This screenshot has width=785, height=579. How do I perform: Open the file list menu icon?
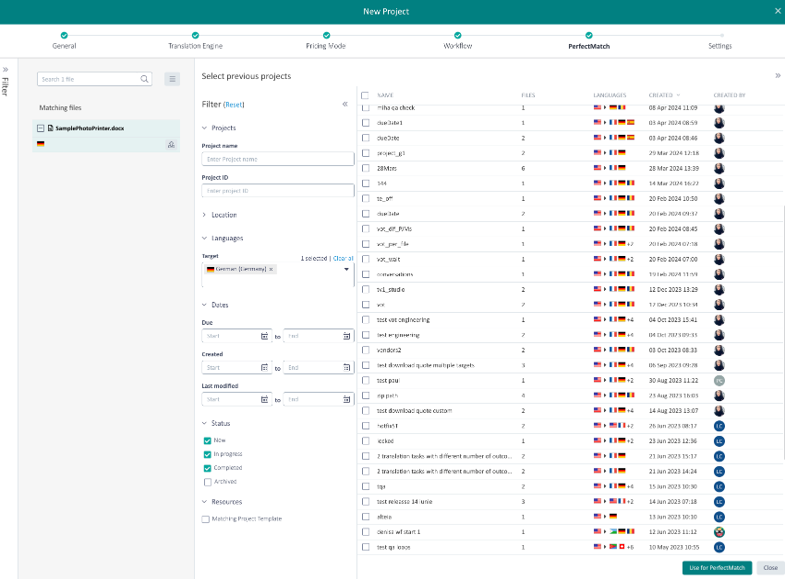[x=172, y=79]
